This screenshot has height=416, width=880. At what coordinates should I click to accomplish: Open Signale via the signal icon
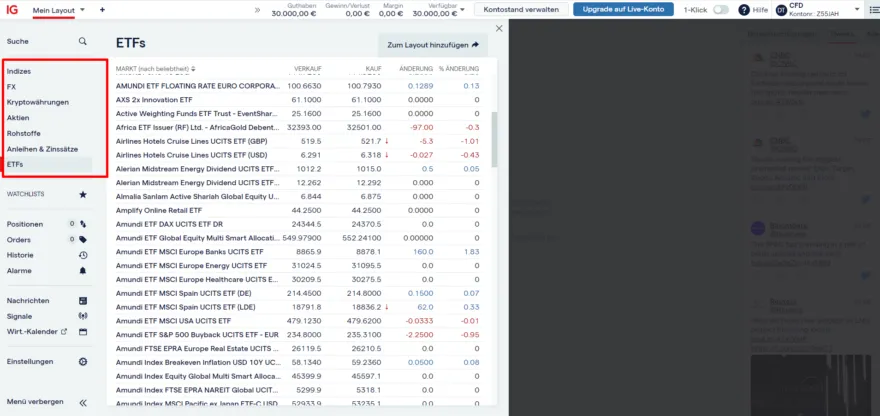tap(83, 316)
